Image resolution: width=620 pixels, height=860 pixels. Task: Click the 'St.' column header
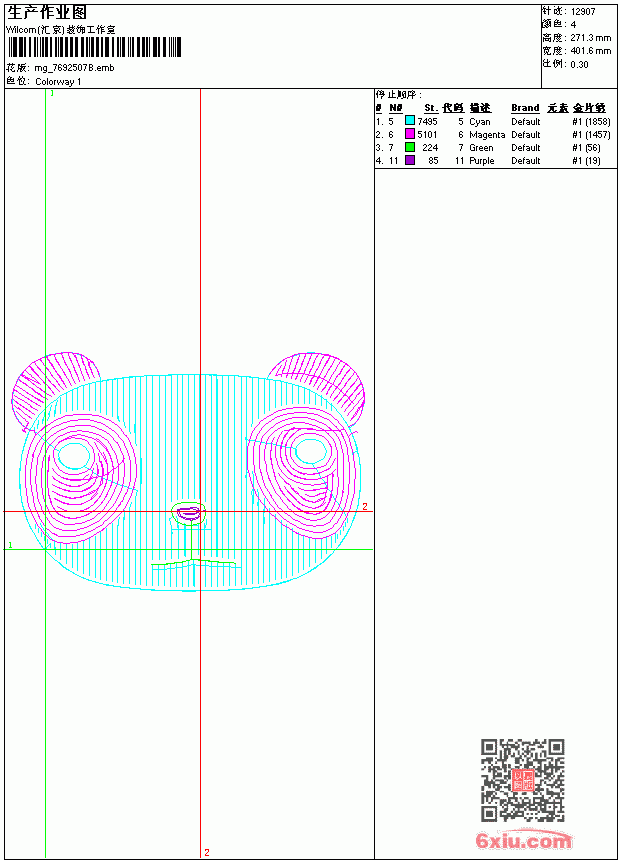(x=431, y=108)
